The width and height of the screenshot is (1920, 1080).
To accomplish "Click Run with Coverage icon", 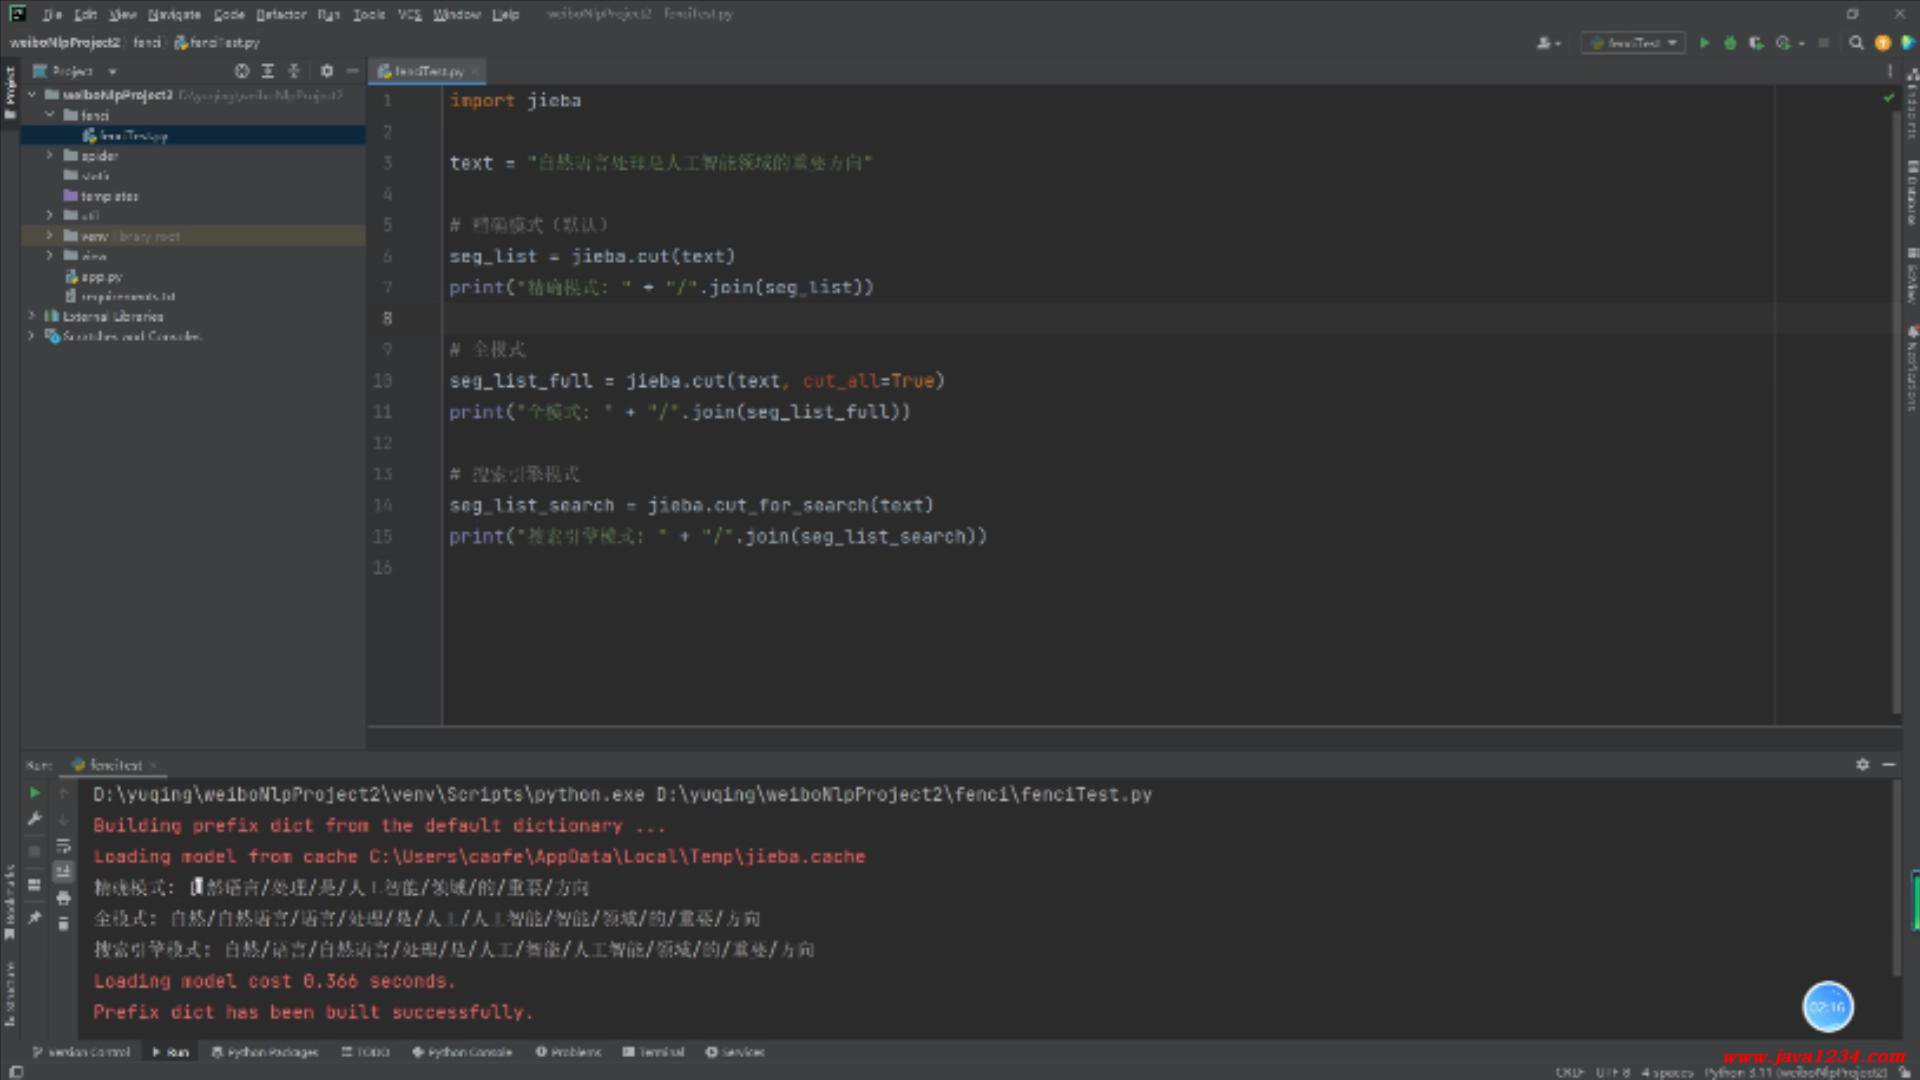I will [x=1756, y=43].
